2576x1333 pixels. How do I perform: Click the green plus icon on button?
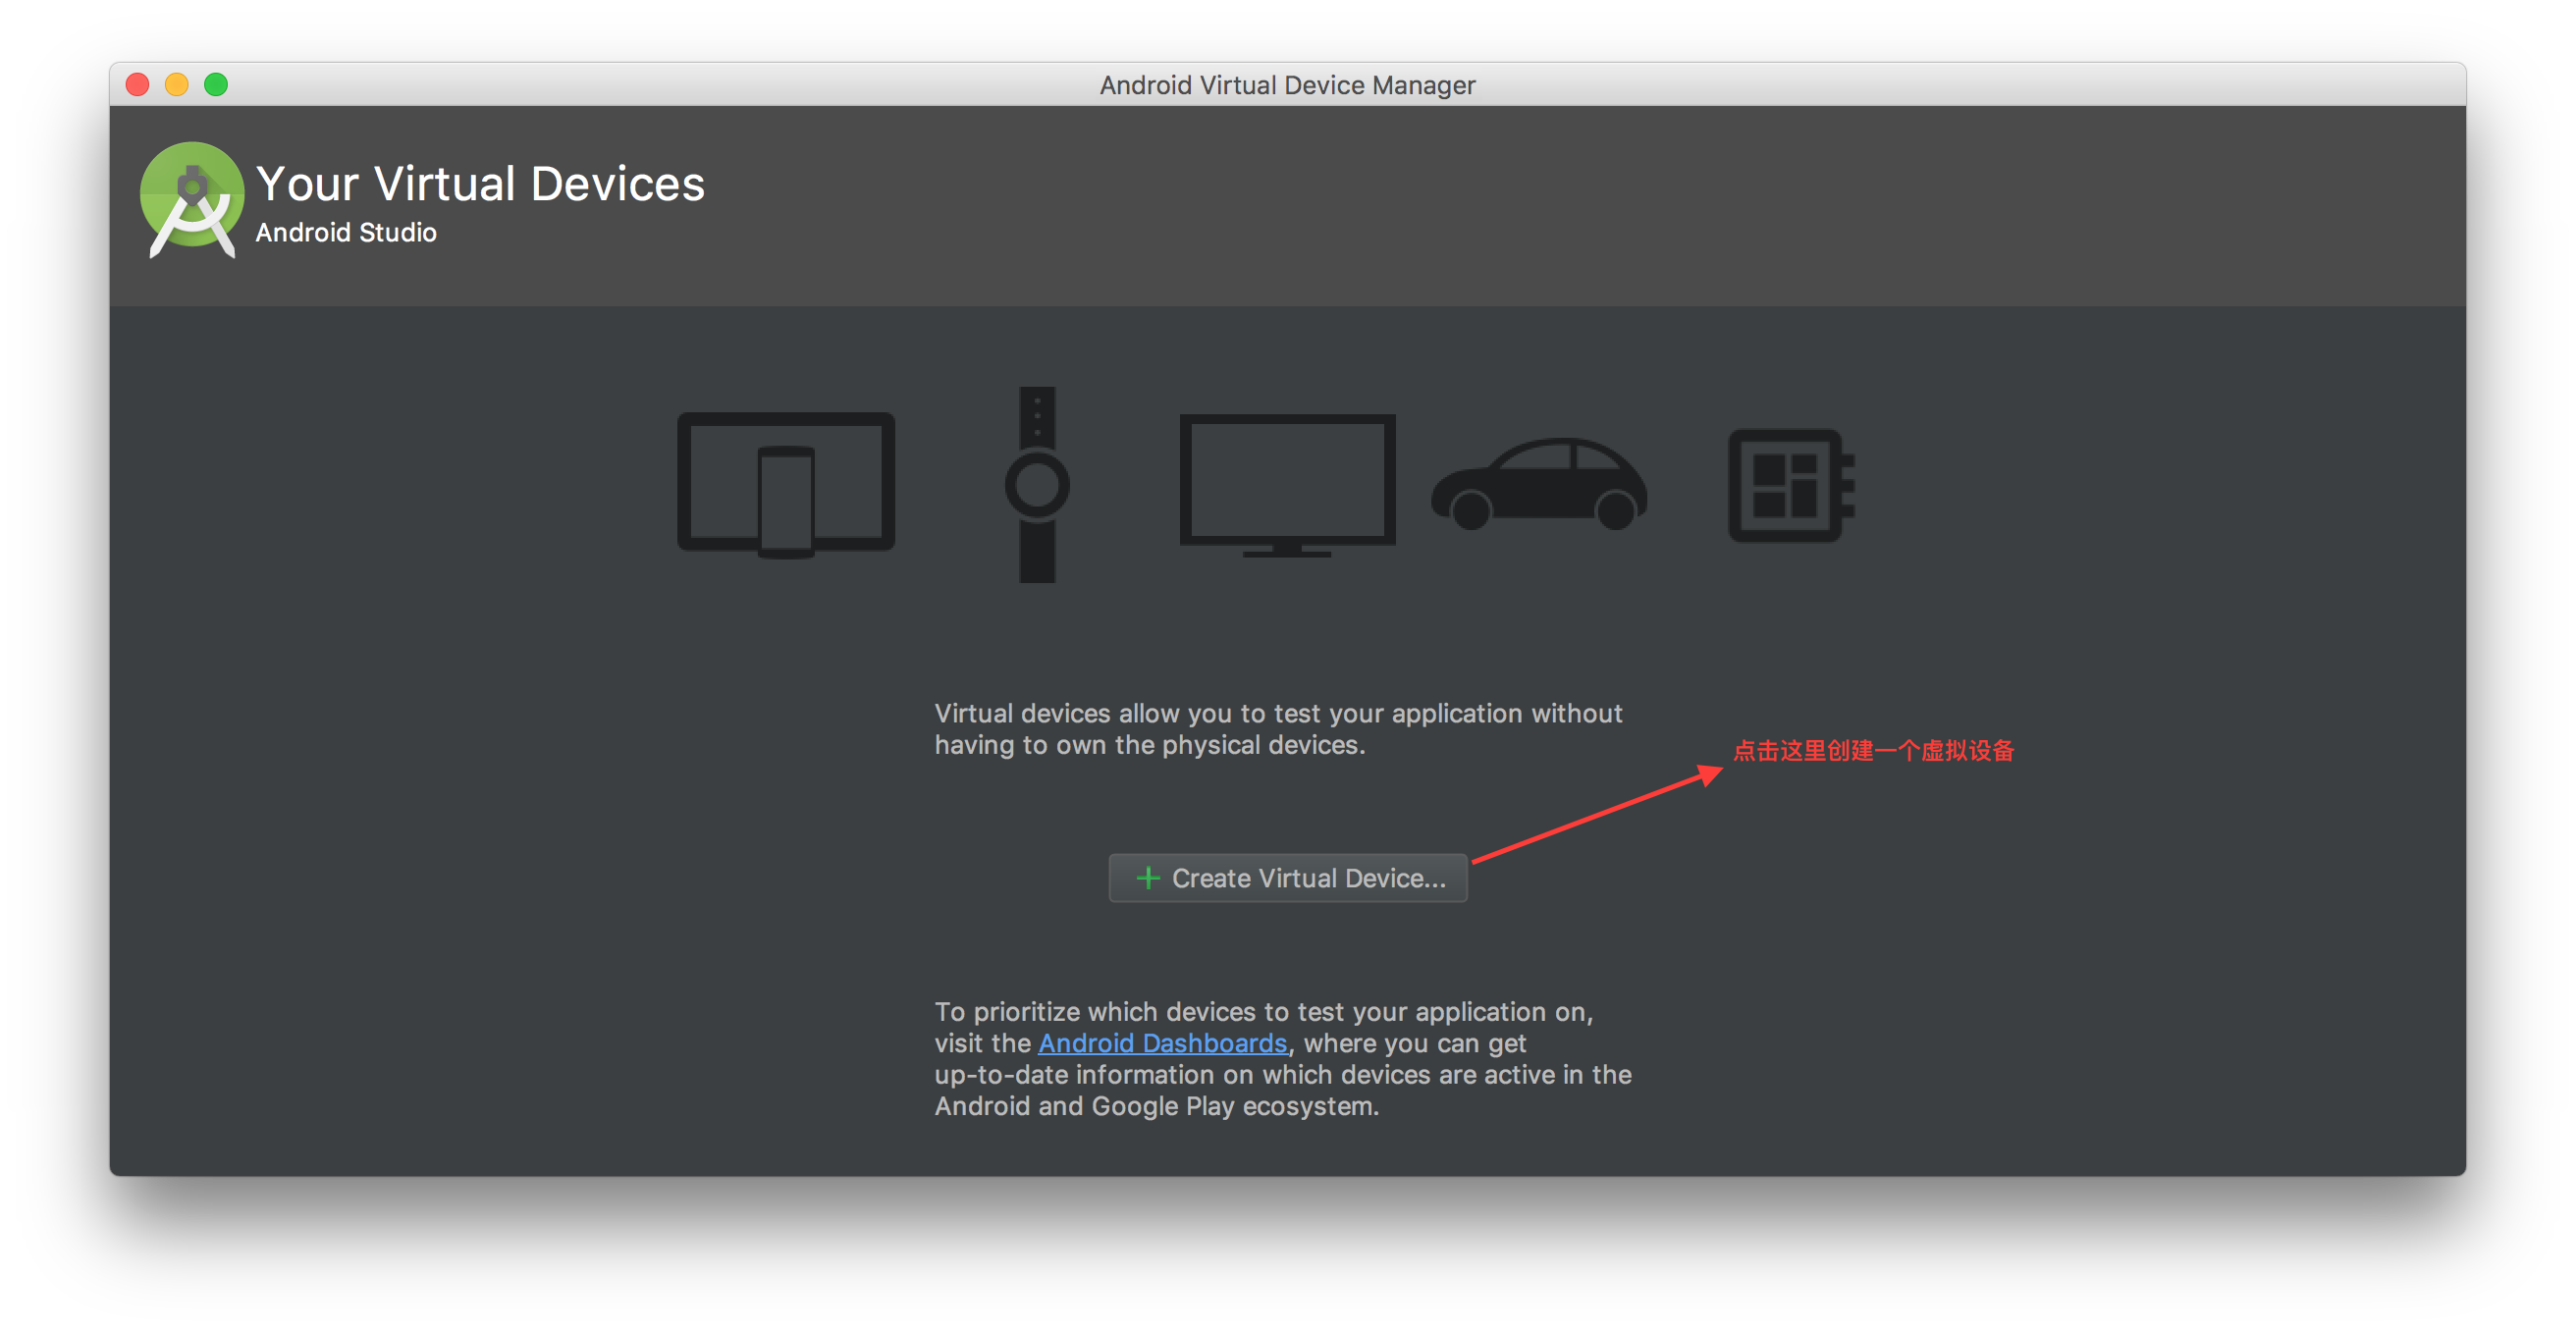click(1148, 878)
